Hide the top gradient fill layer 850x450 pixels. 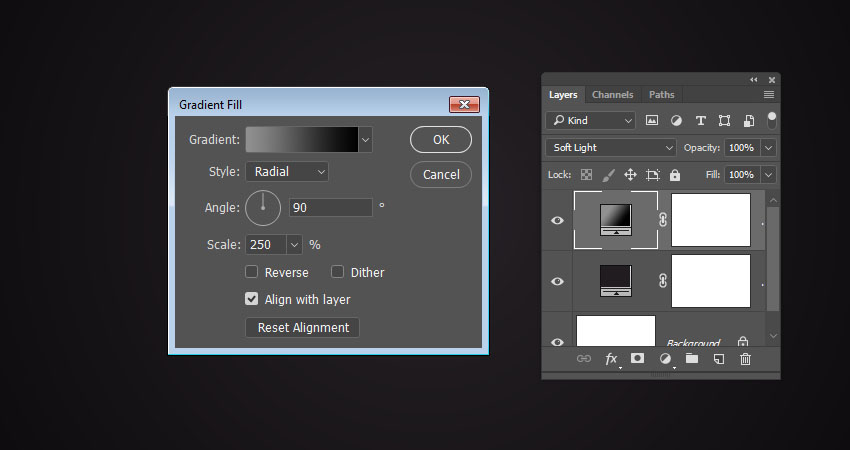(x=558, y=220)
